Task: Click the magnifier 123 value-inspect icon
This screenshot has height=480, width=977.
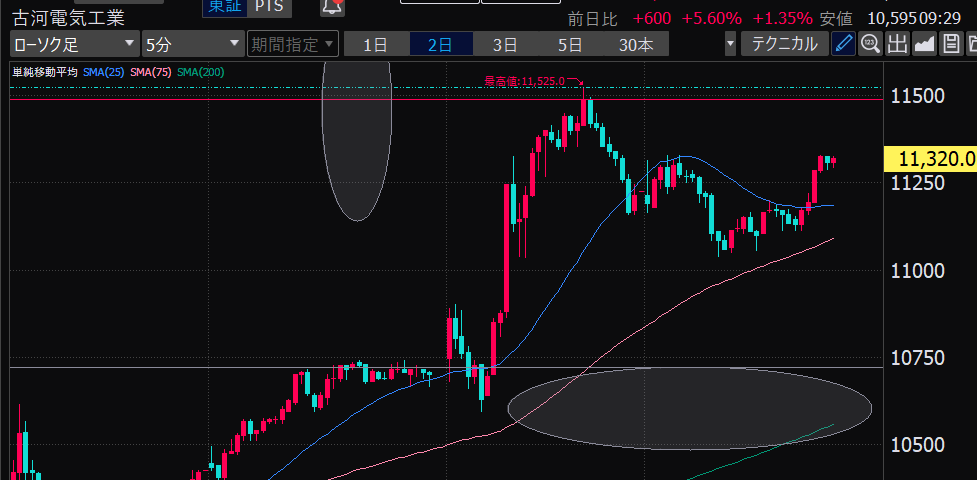Action: click(870, 44)
